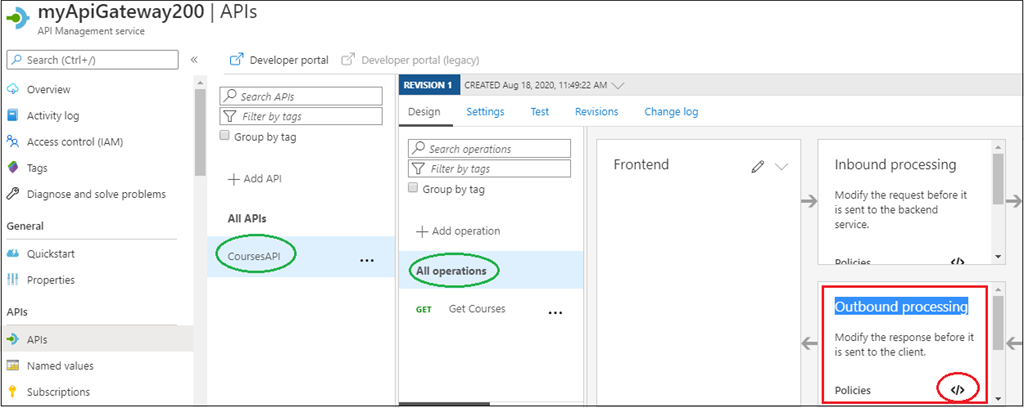Screen dimensions: 1024x408
Task: Open the Outbound processing policy code editor
Action: (958, 389)
